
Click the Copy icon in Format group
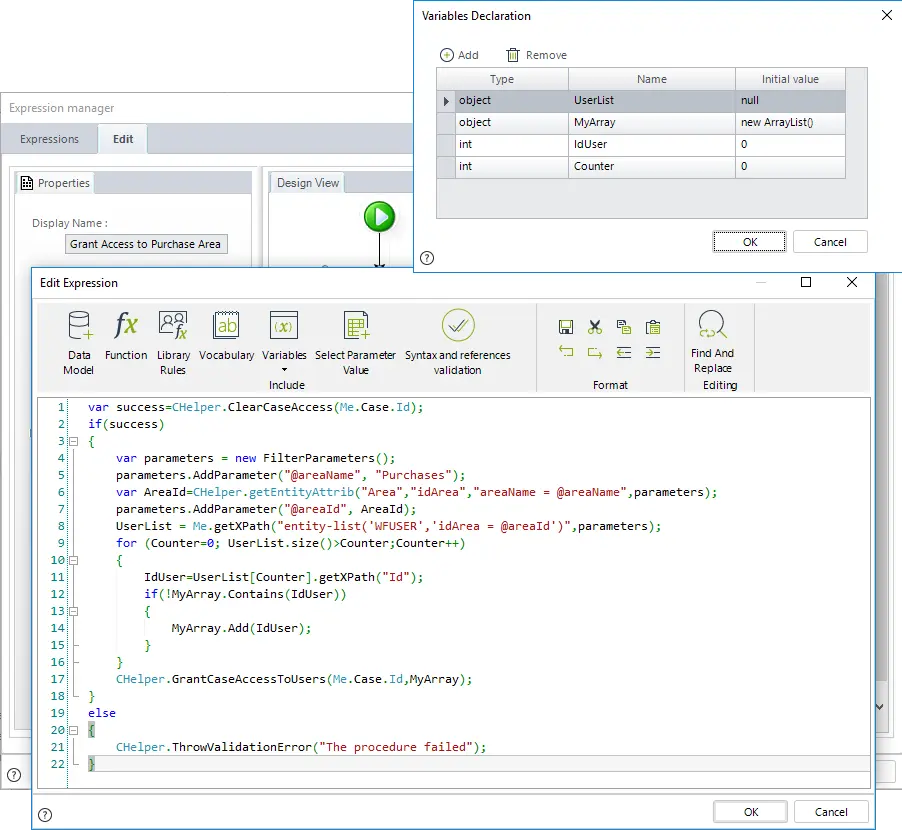click(624, 327)
